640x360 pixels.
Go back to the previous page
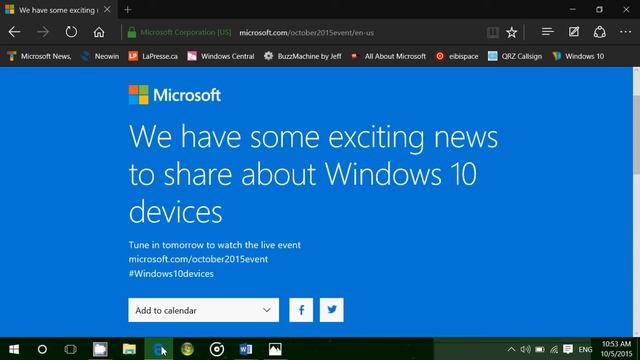(14, 32)
